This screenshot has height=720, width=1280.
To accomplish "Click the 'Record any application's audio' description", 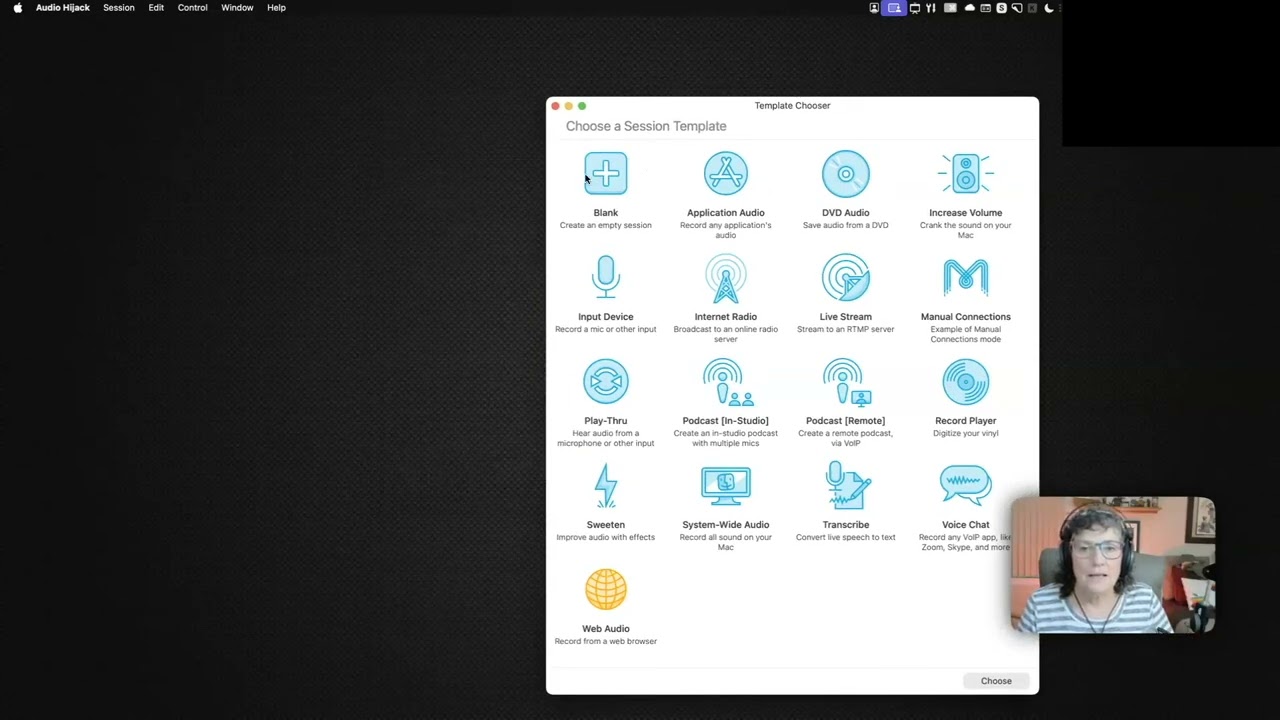I will coord(726,230).
